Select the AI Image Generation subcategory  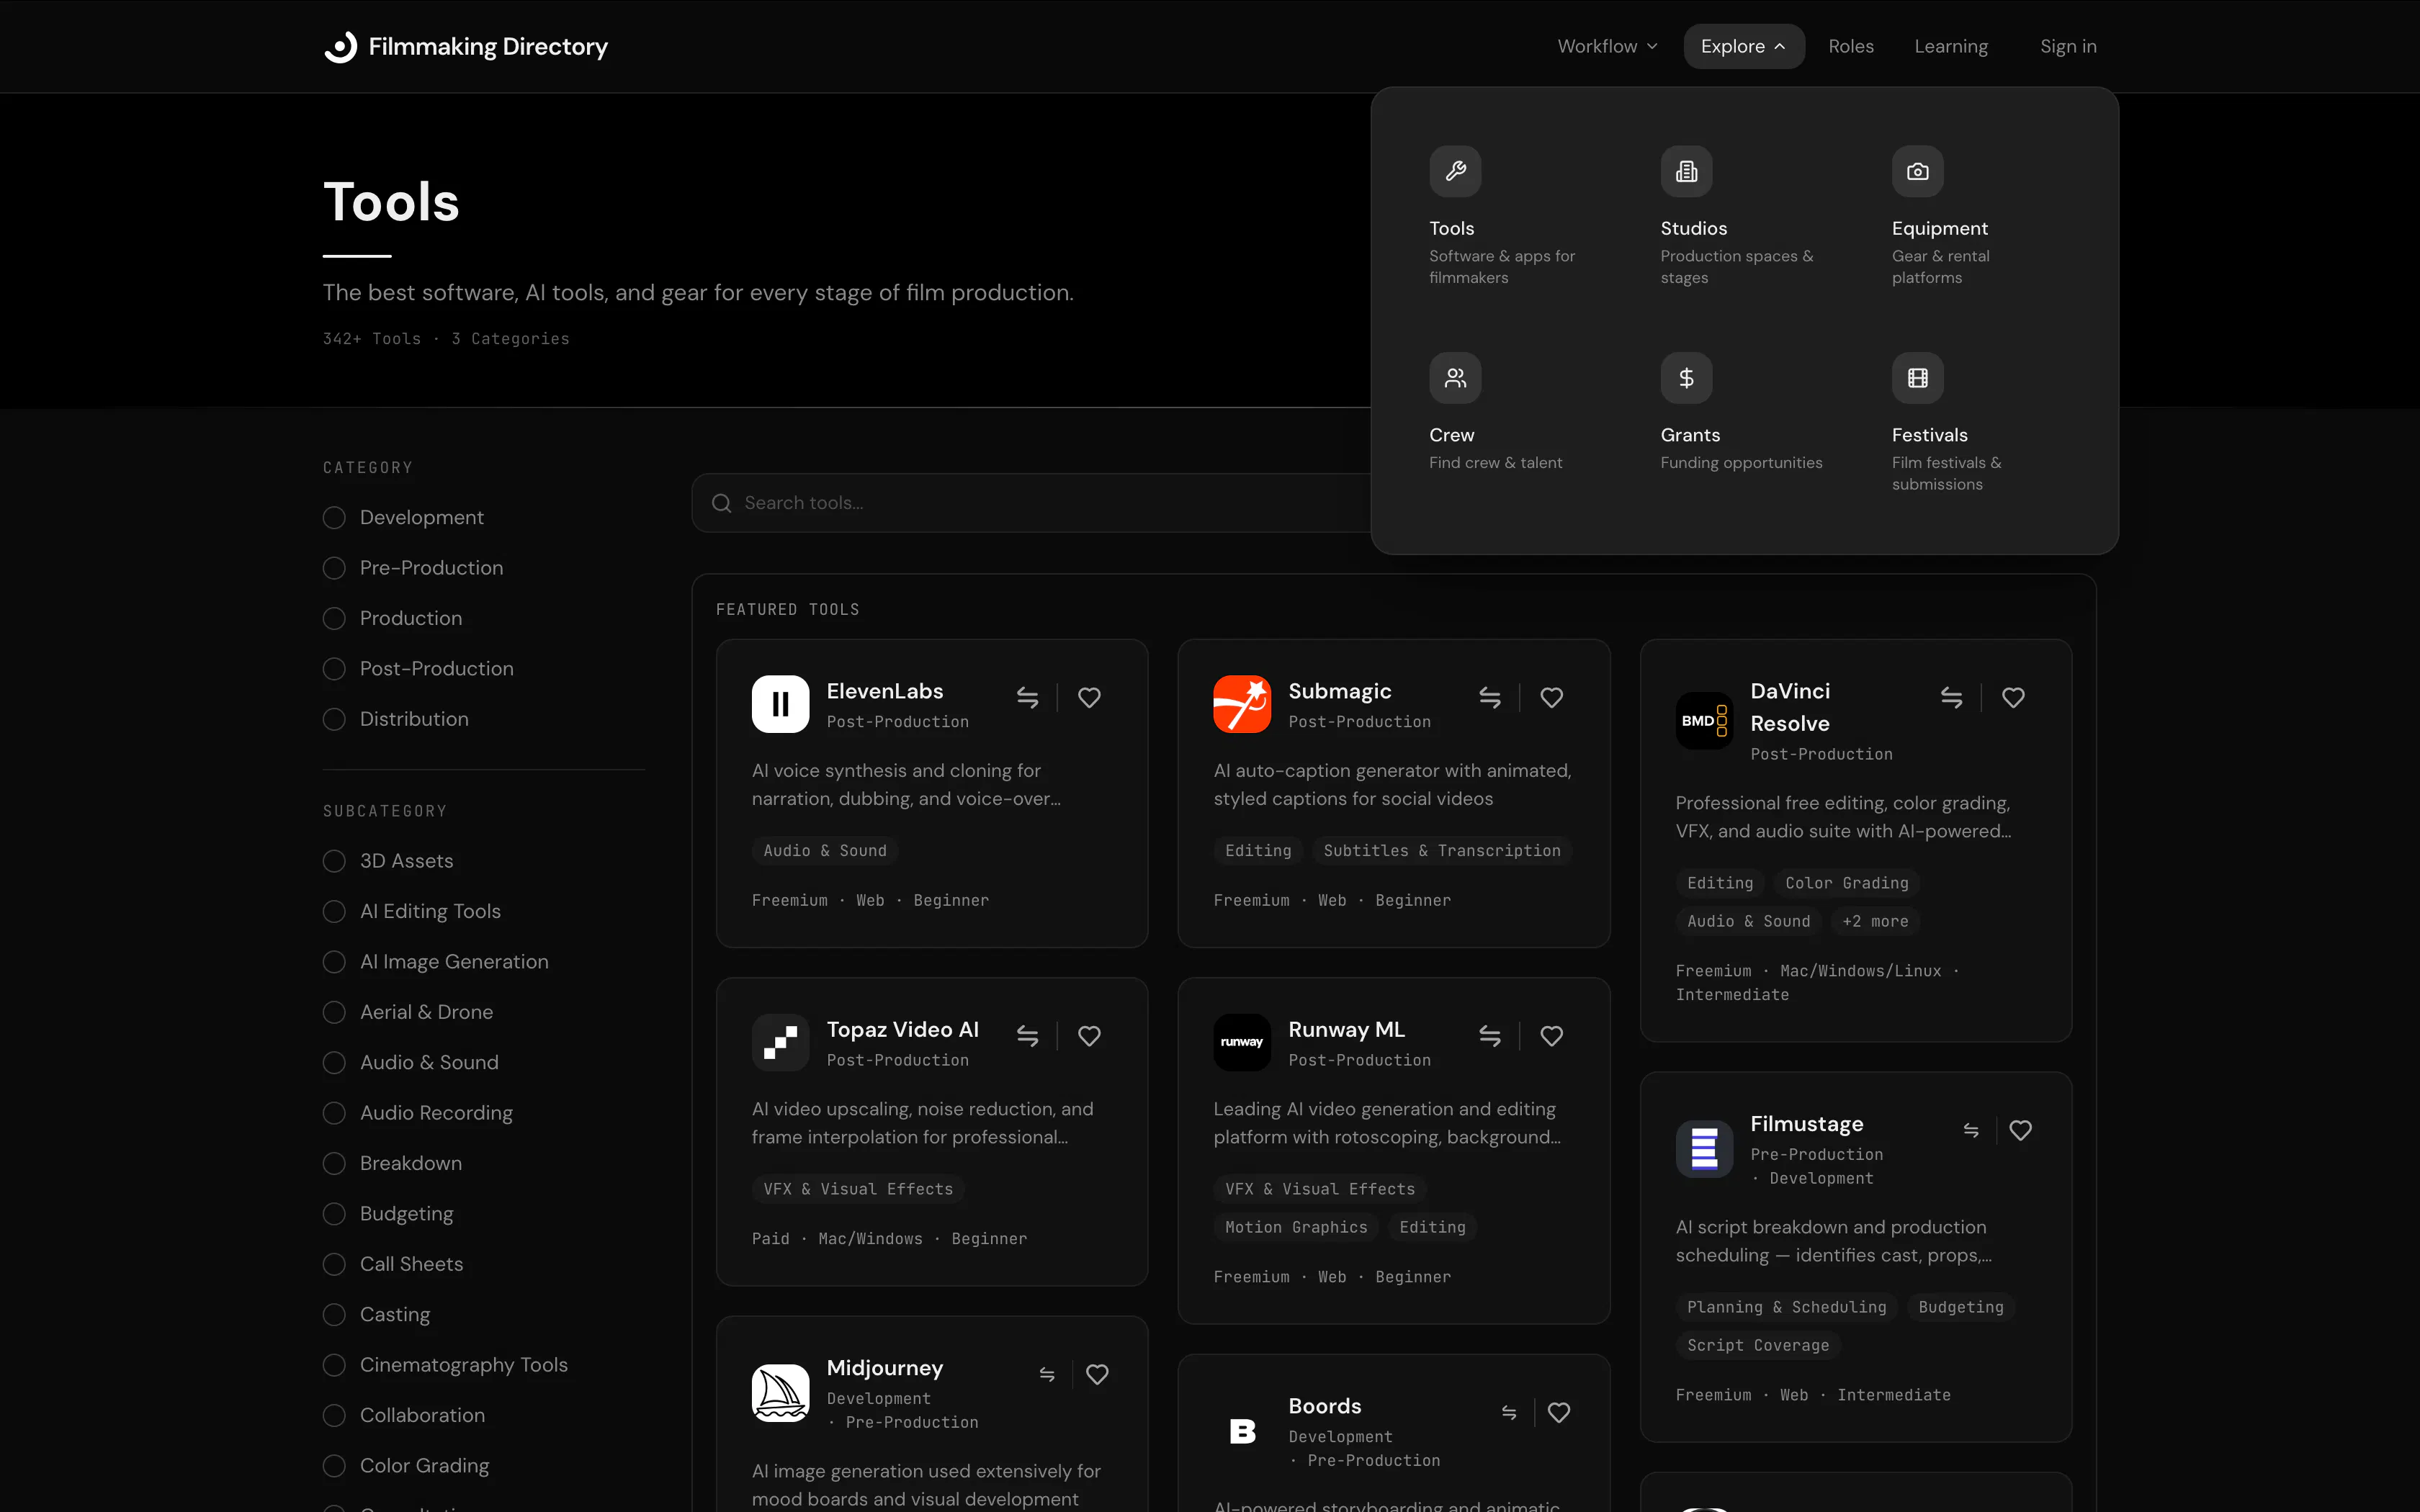tap(334, 962)
